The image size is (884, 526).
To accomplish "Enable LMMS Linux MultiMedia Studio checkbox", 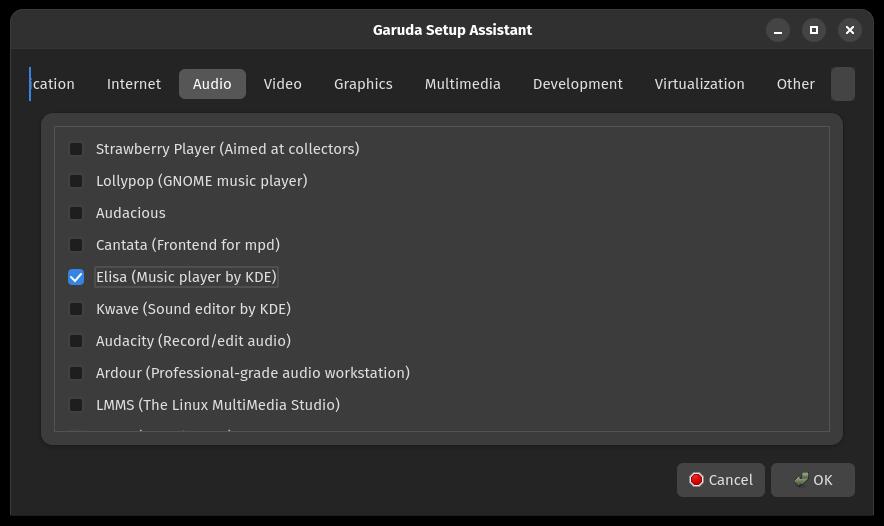I will point(76,405).
